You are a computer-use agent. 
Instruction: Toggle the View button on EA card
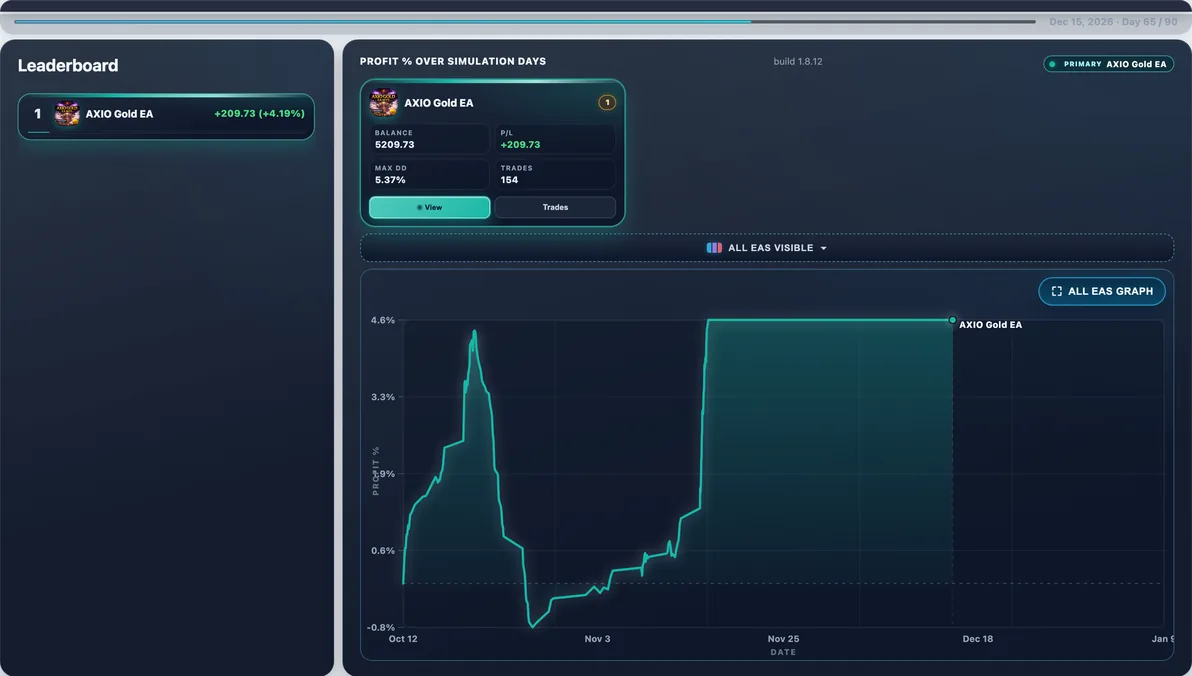click(x=430, y=207)
